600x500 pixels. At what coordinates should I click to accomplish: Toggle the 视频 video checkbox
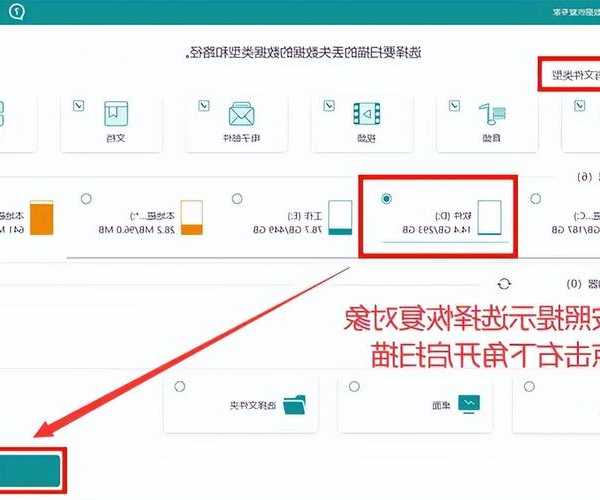tap(327, 102)
